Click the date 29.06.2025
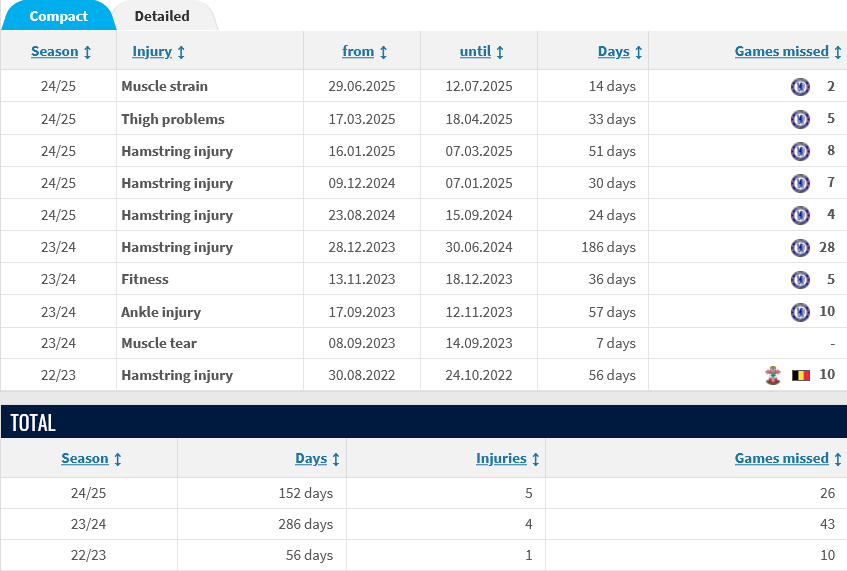Screen dimensions: 847x571 click(362, 86)
